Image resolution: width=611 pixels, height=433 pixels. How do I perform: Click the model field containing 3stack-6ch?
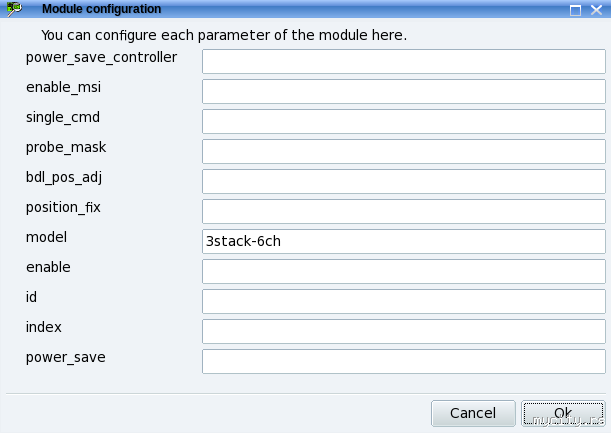(403, 242)
